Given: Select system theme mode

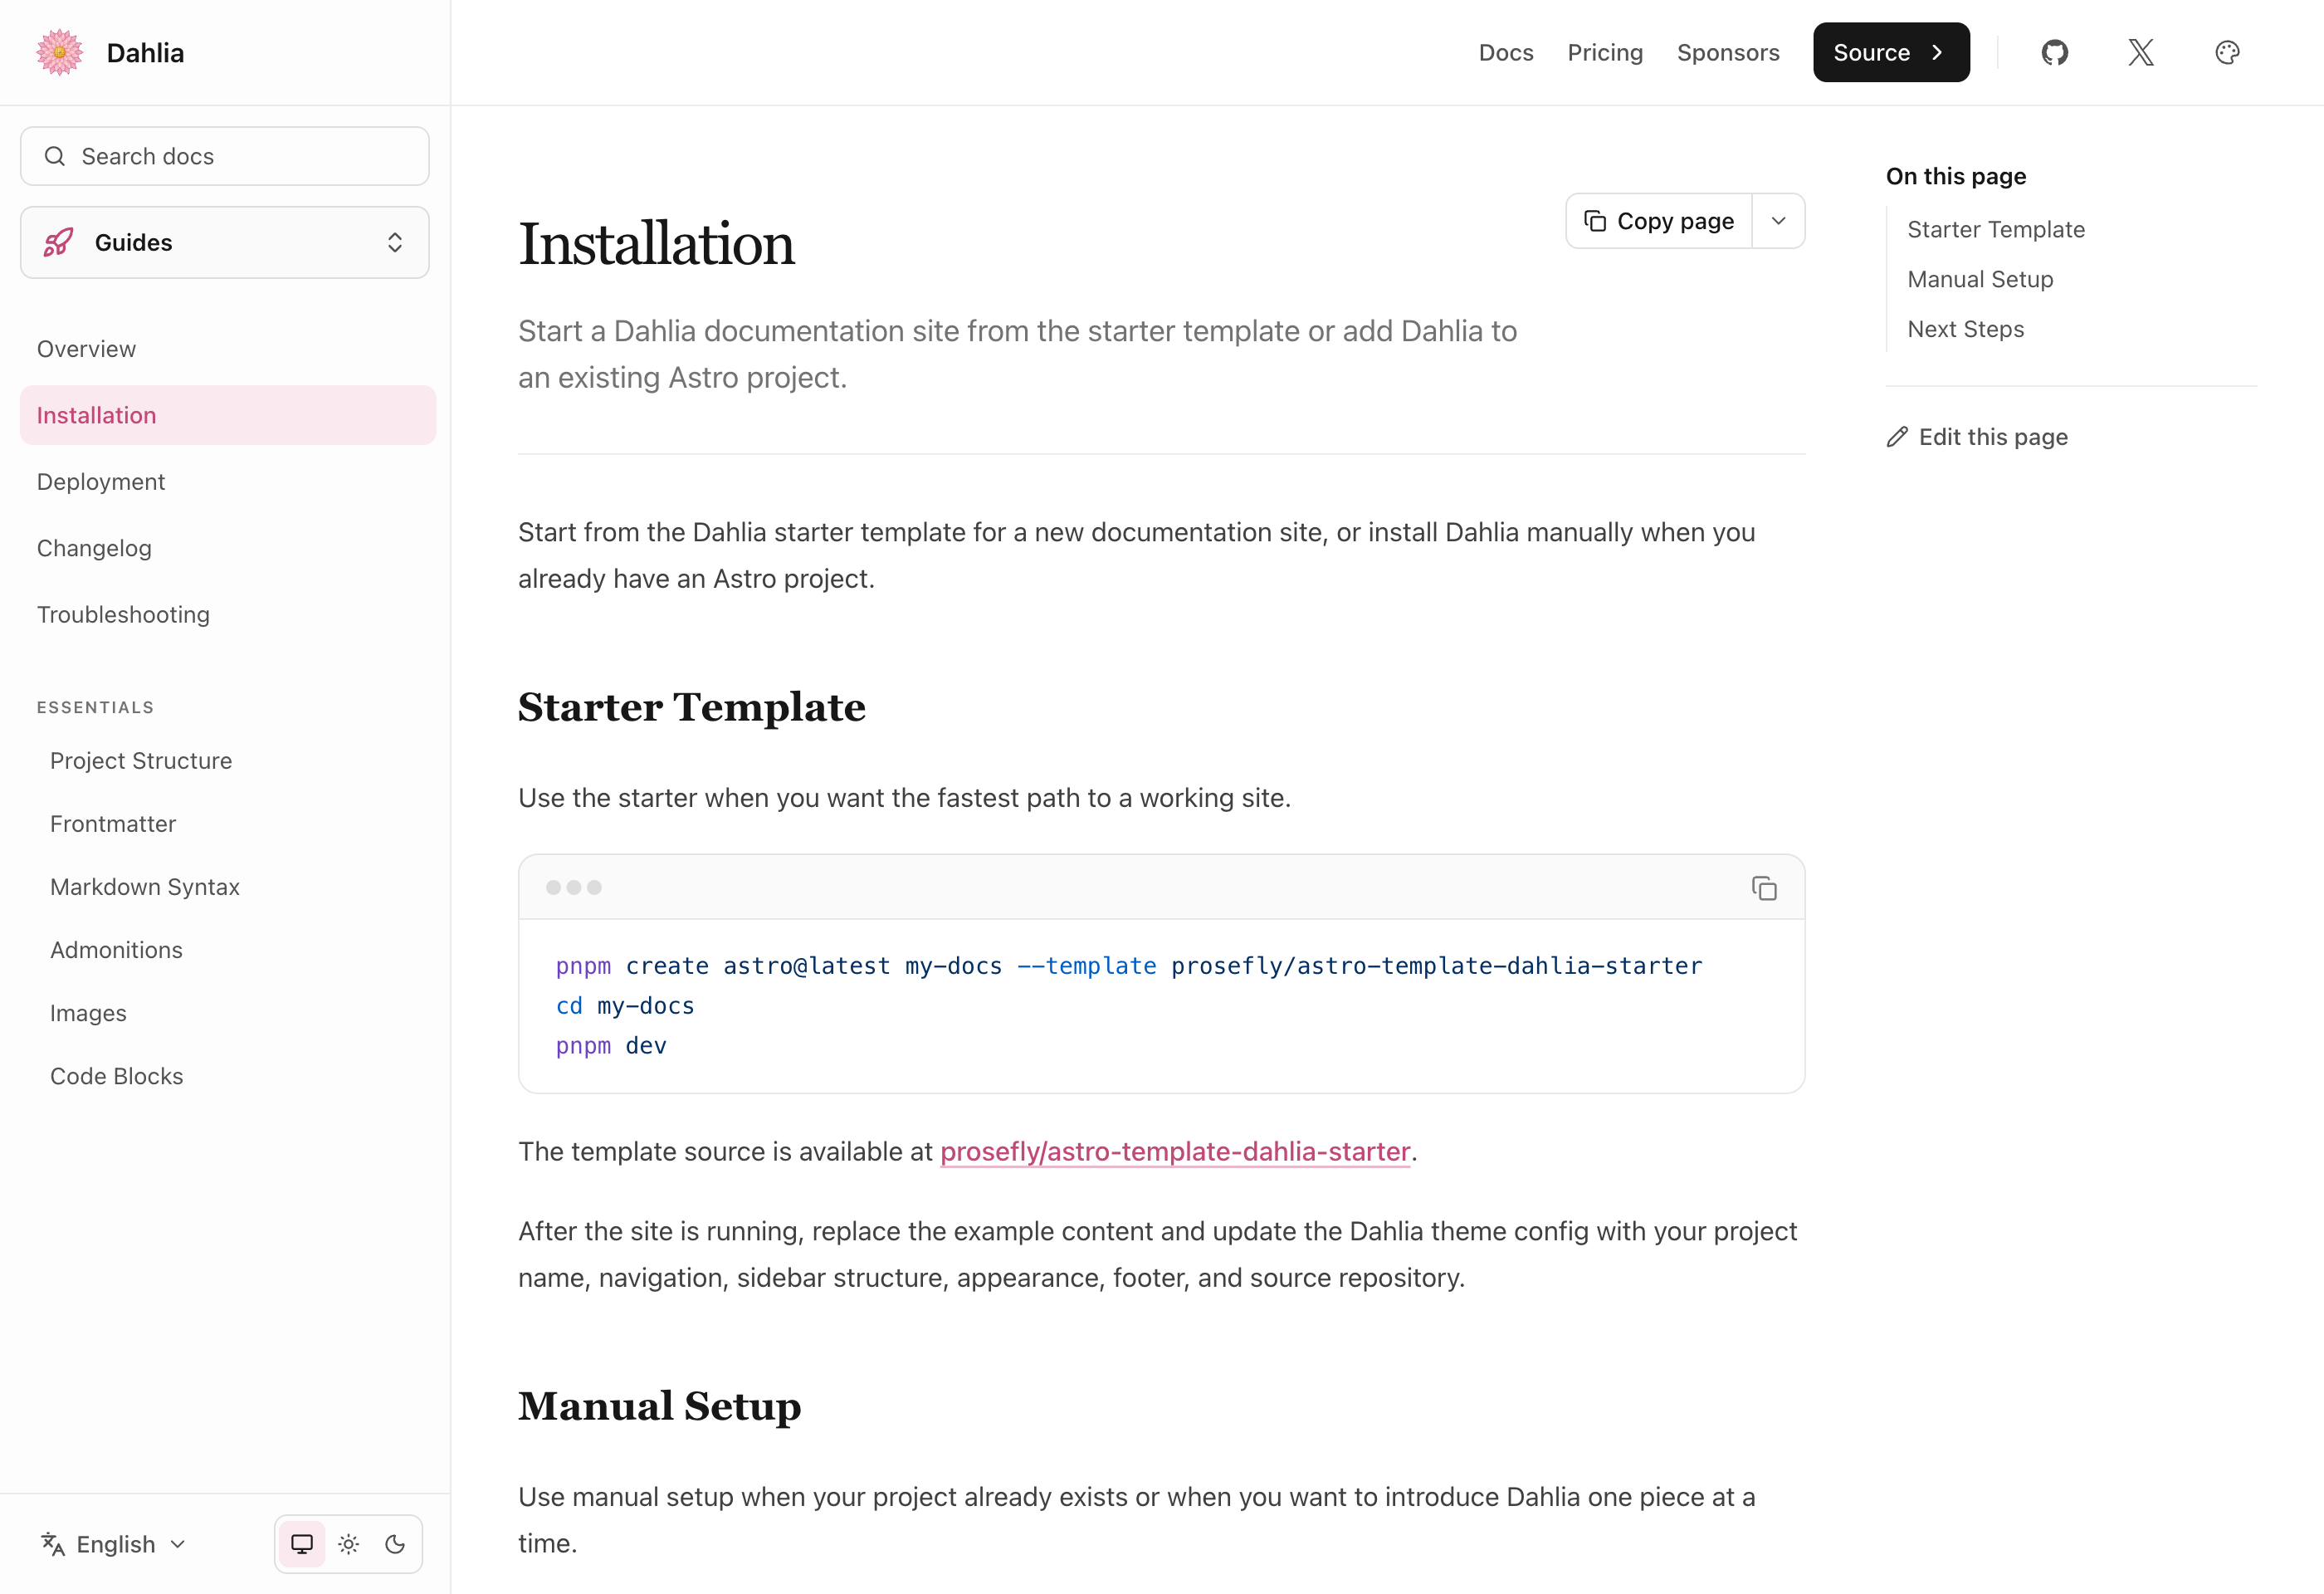Looking at the screenshot, I should [301, 1544].
